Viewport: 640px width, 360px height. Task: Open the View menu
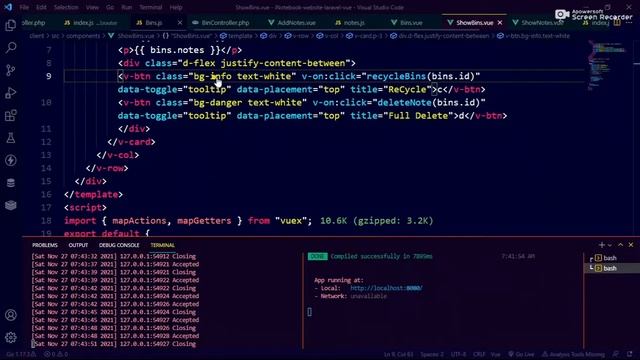pyautogui.click(x=92, y=7)
